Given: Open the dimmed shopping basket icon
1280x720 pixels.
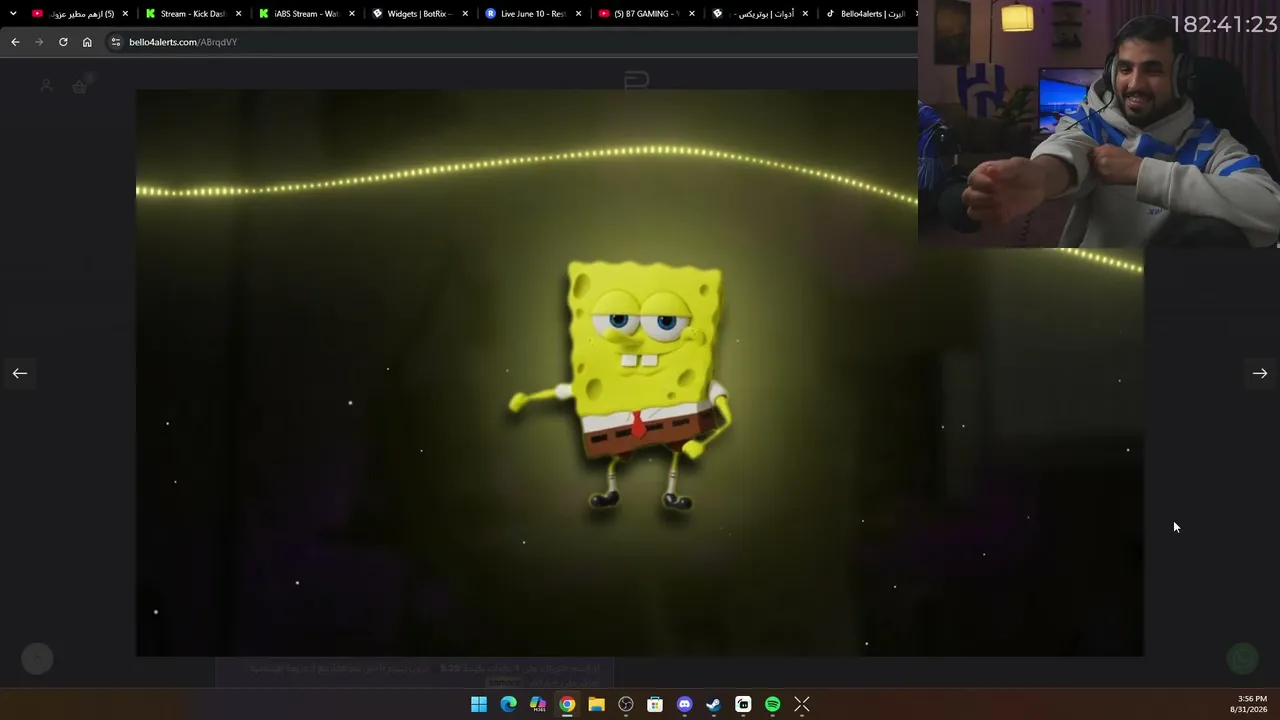Looking at the screenshot, I should 80,86.
